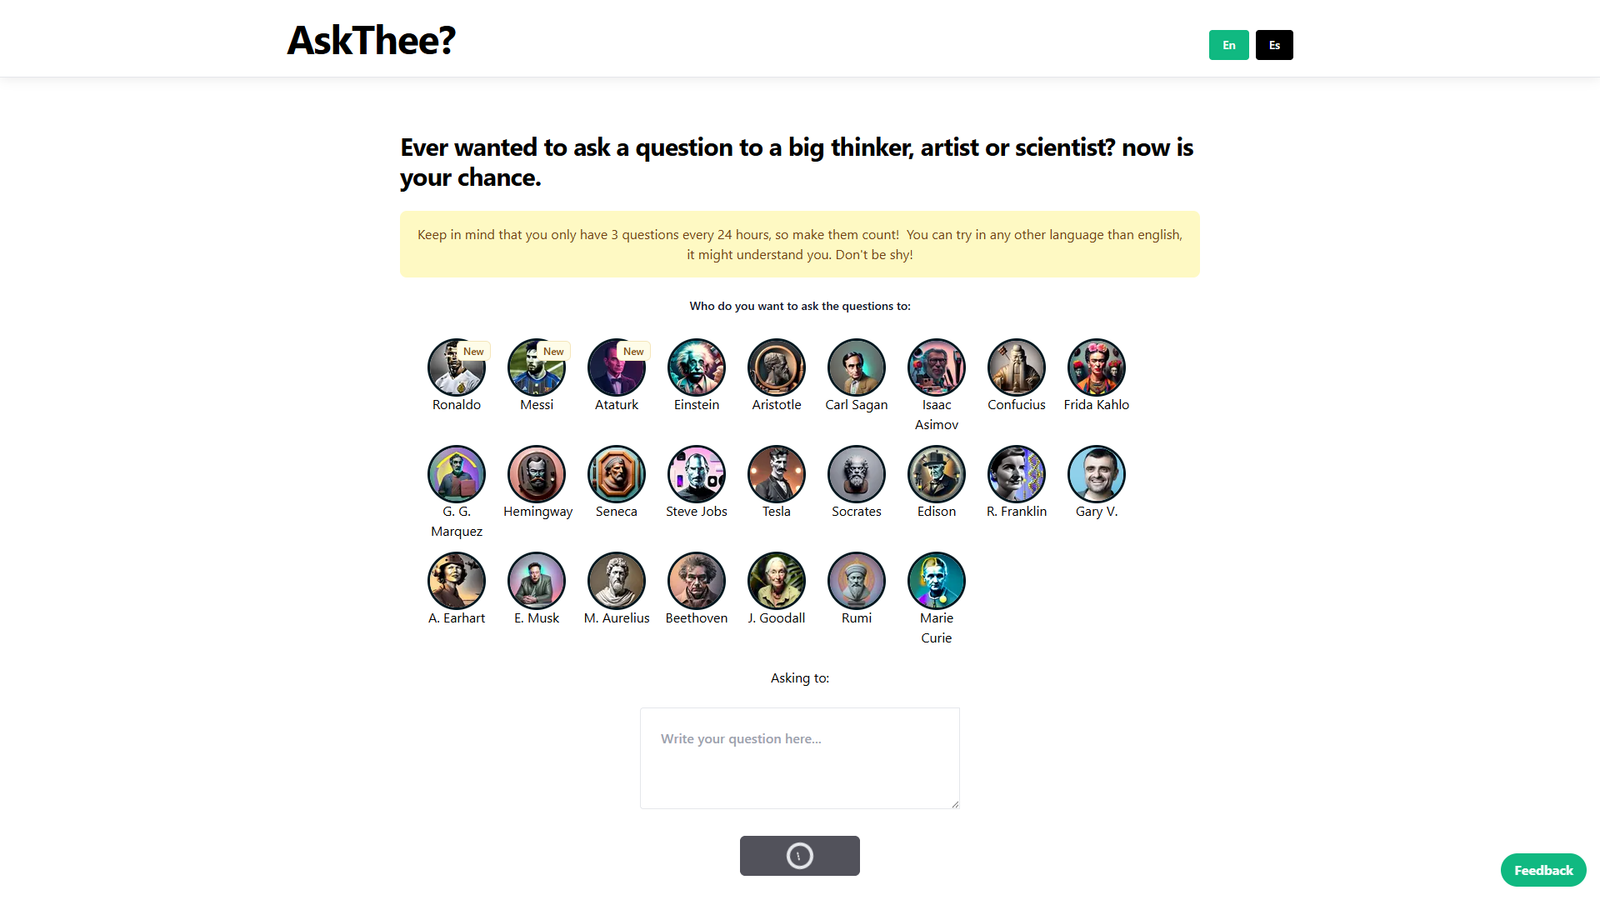Viewport: 1600px width, 900px height.
Task: Pick the Confucius portrait
Action: click(1016, 367)
